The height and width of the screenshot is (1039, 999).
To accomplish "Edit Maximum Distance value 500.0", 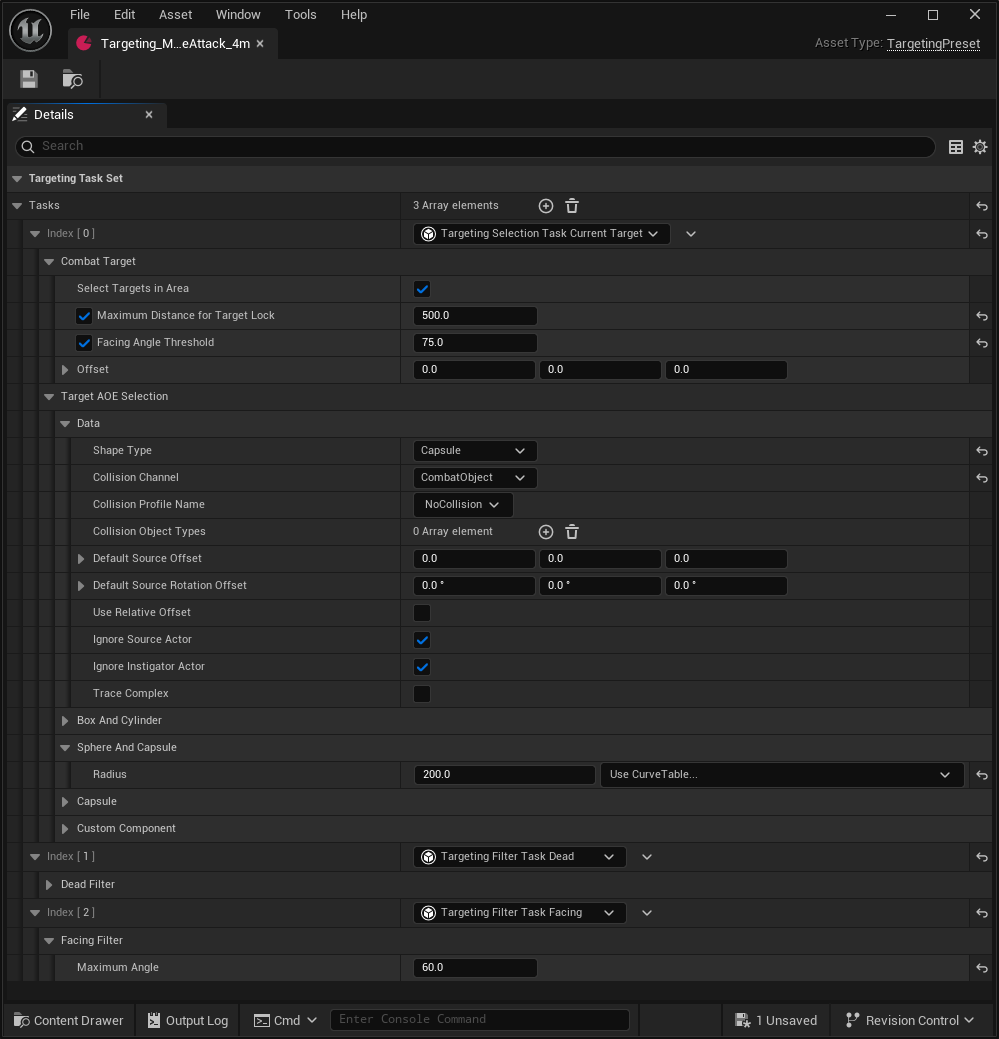I will [x=475, y=316].
